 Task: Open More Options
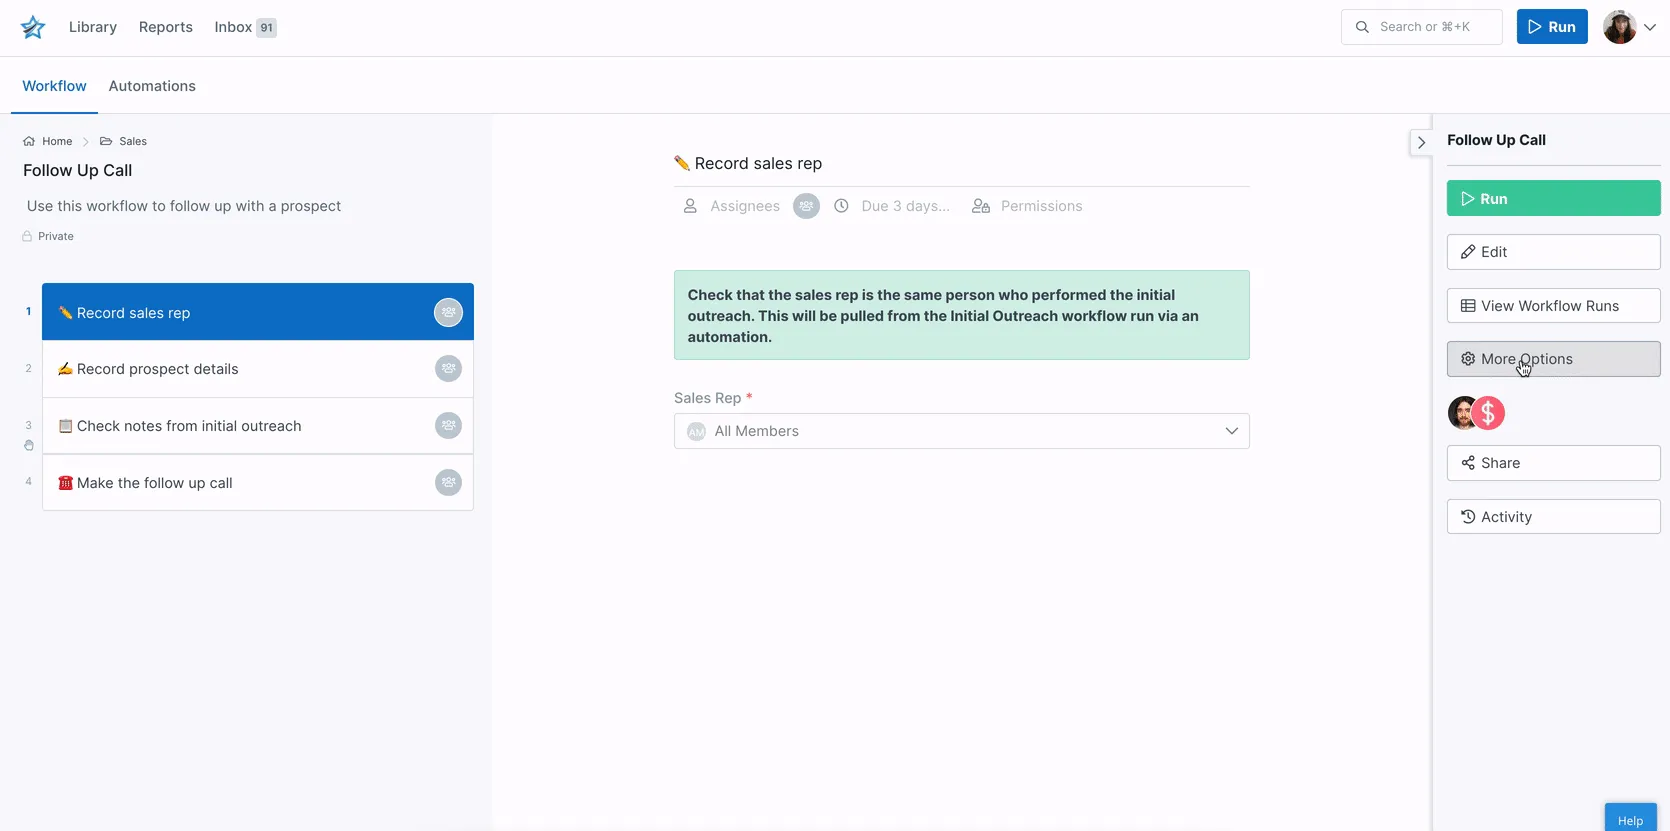click(x=1553, y=359)
